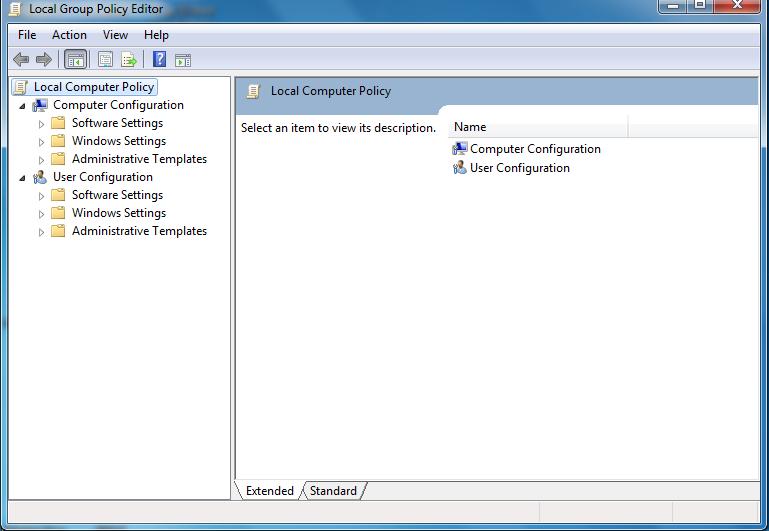Open the View menu
Viewport: 769px width, 531px height.
[115, 35]
